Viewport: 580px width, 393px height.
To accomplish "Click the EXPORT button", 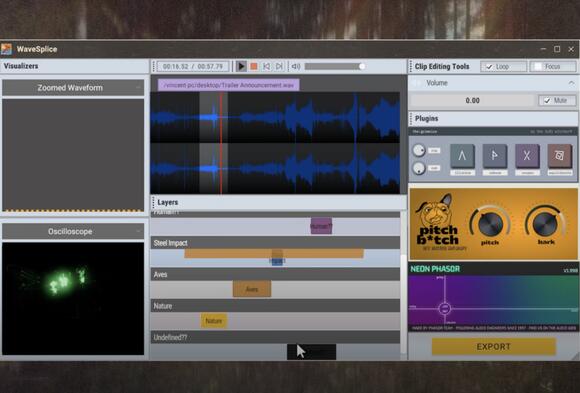I will pyautogui.click(x=494, y=347).
